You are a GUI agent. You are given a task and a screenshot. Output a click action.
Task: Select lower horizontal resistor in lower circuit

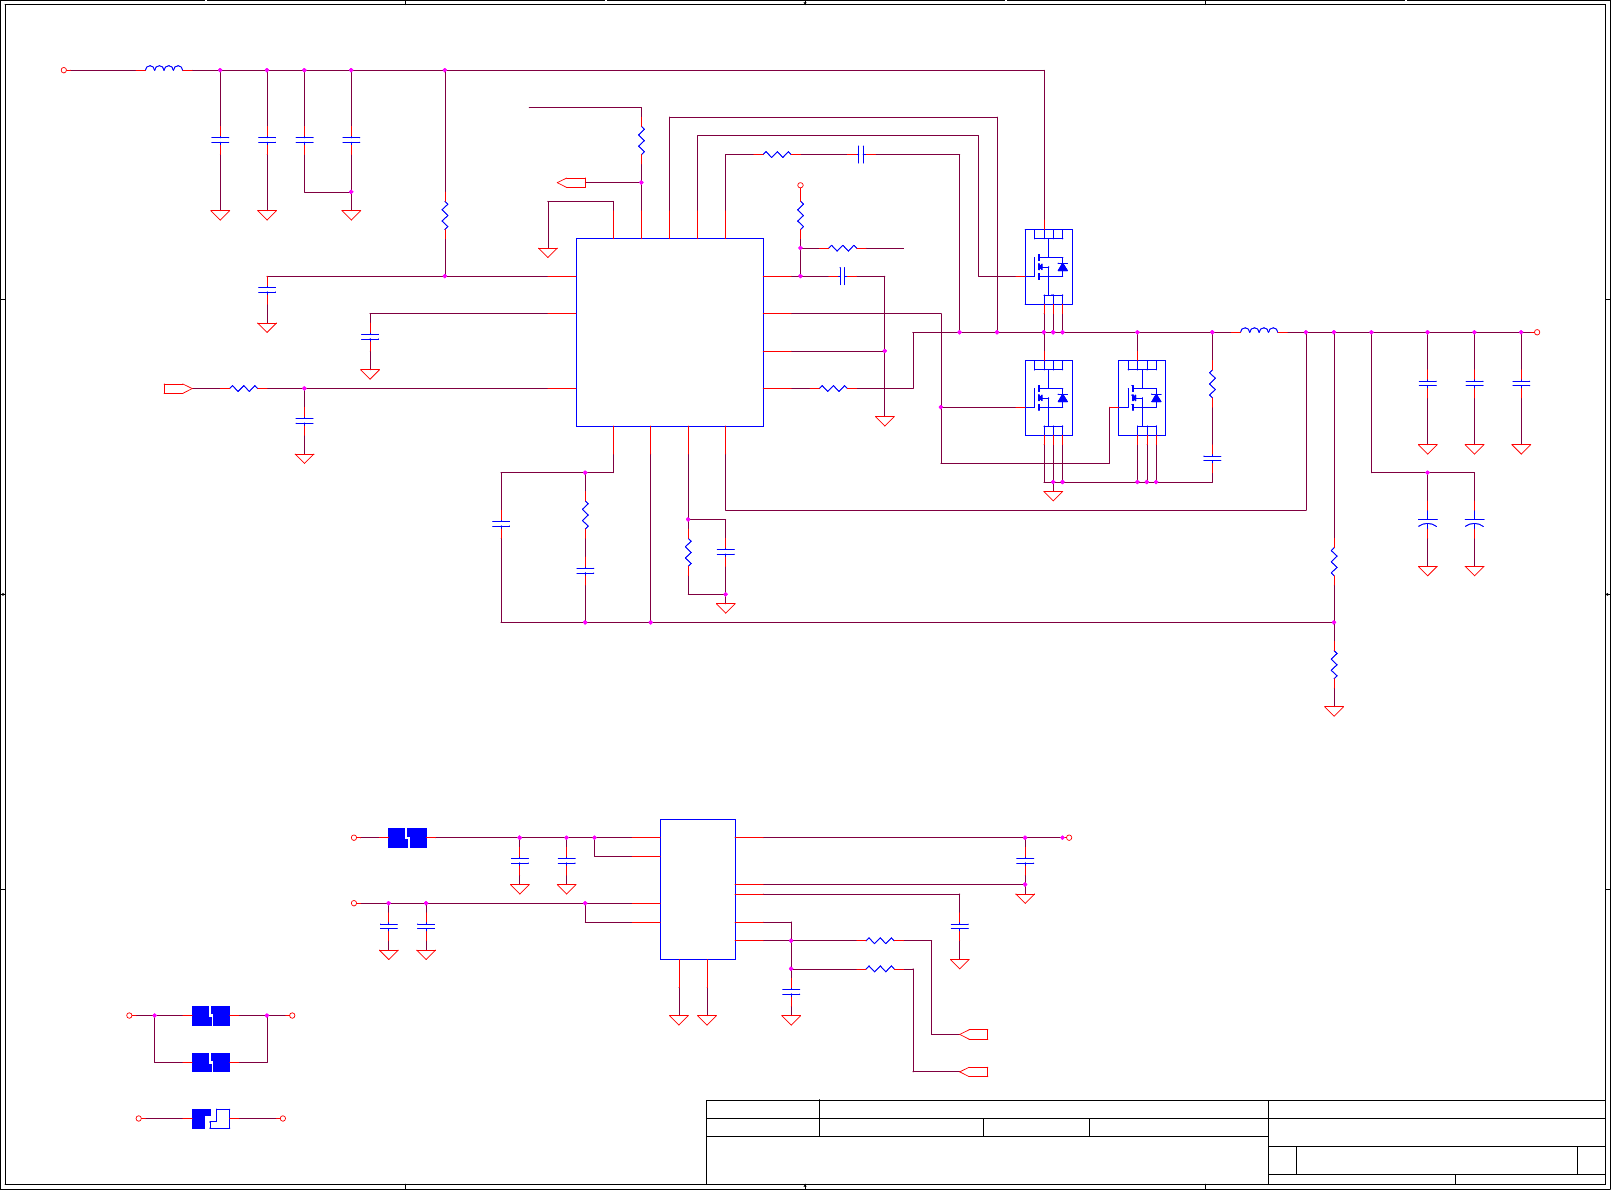coord(880,969)
